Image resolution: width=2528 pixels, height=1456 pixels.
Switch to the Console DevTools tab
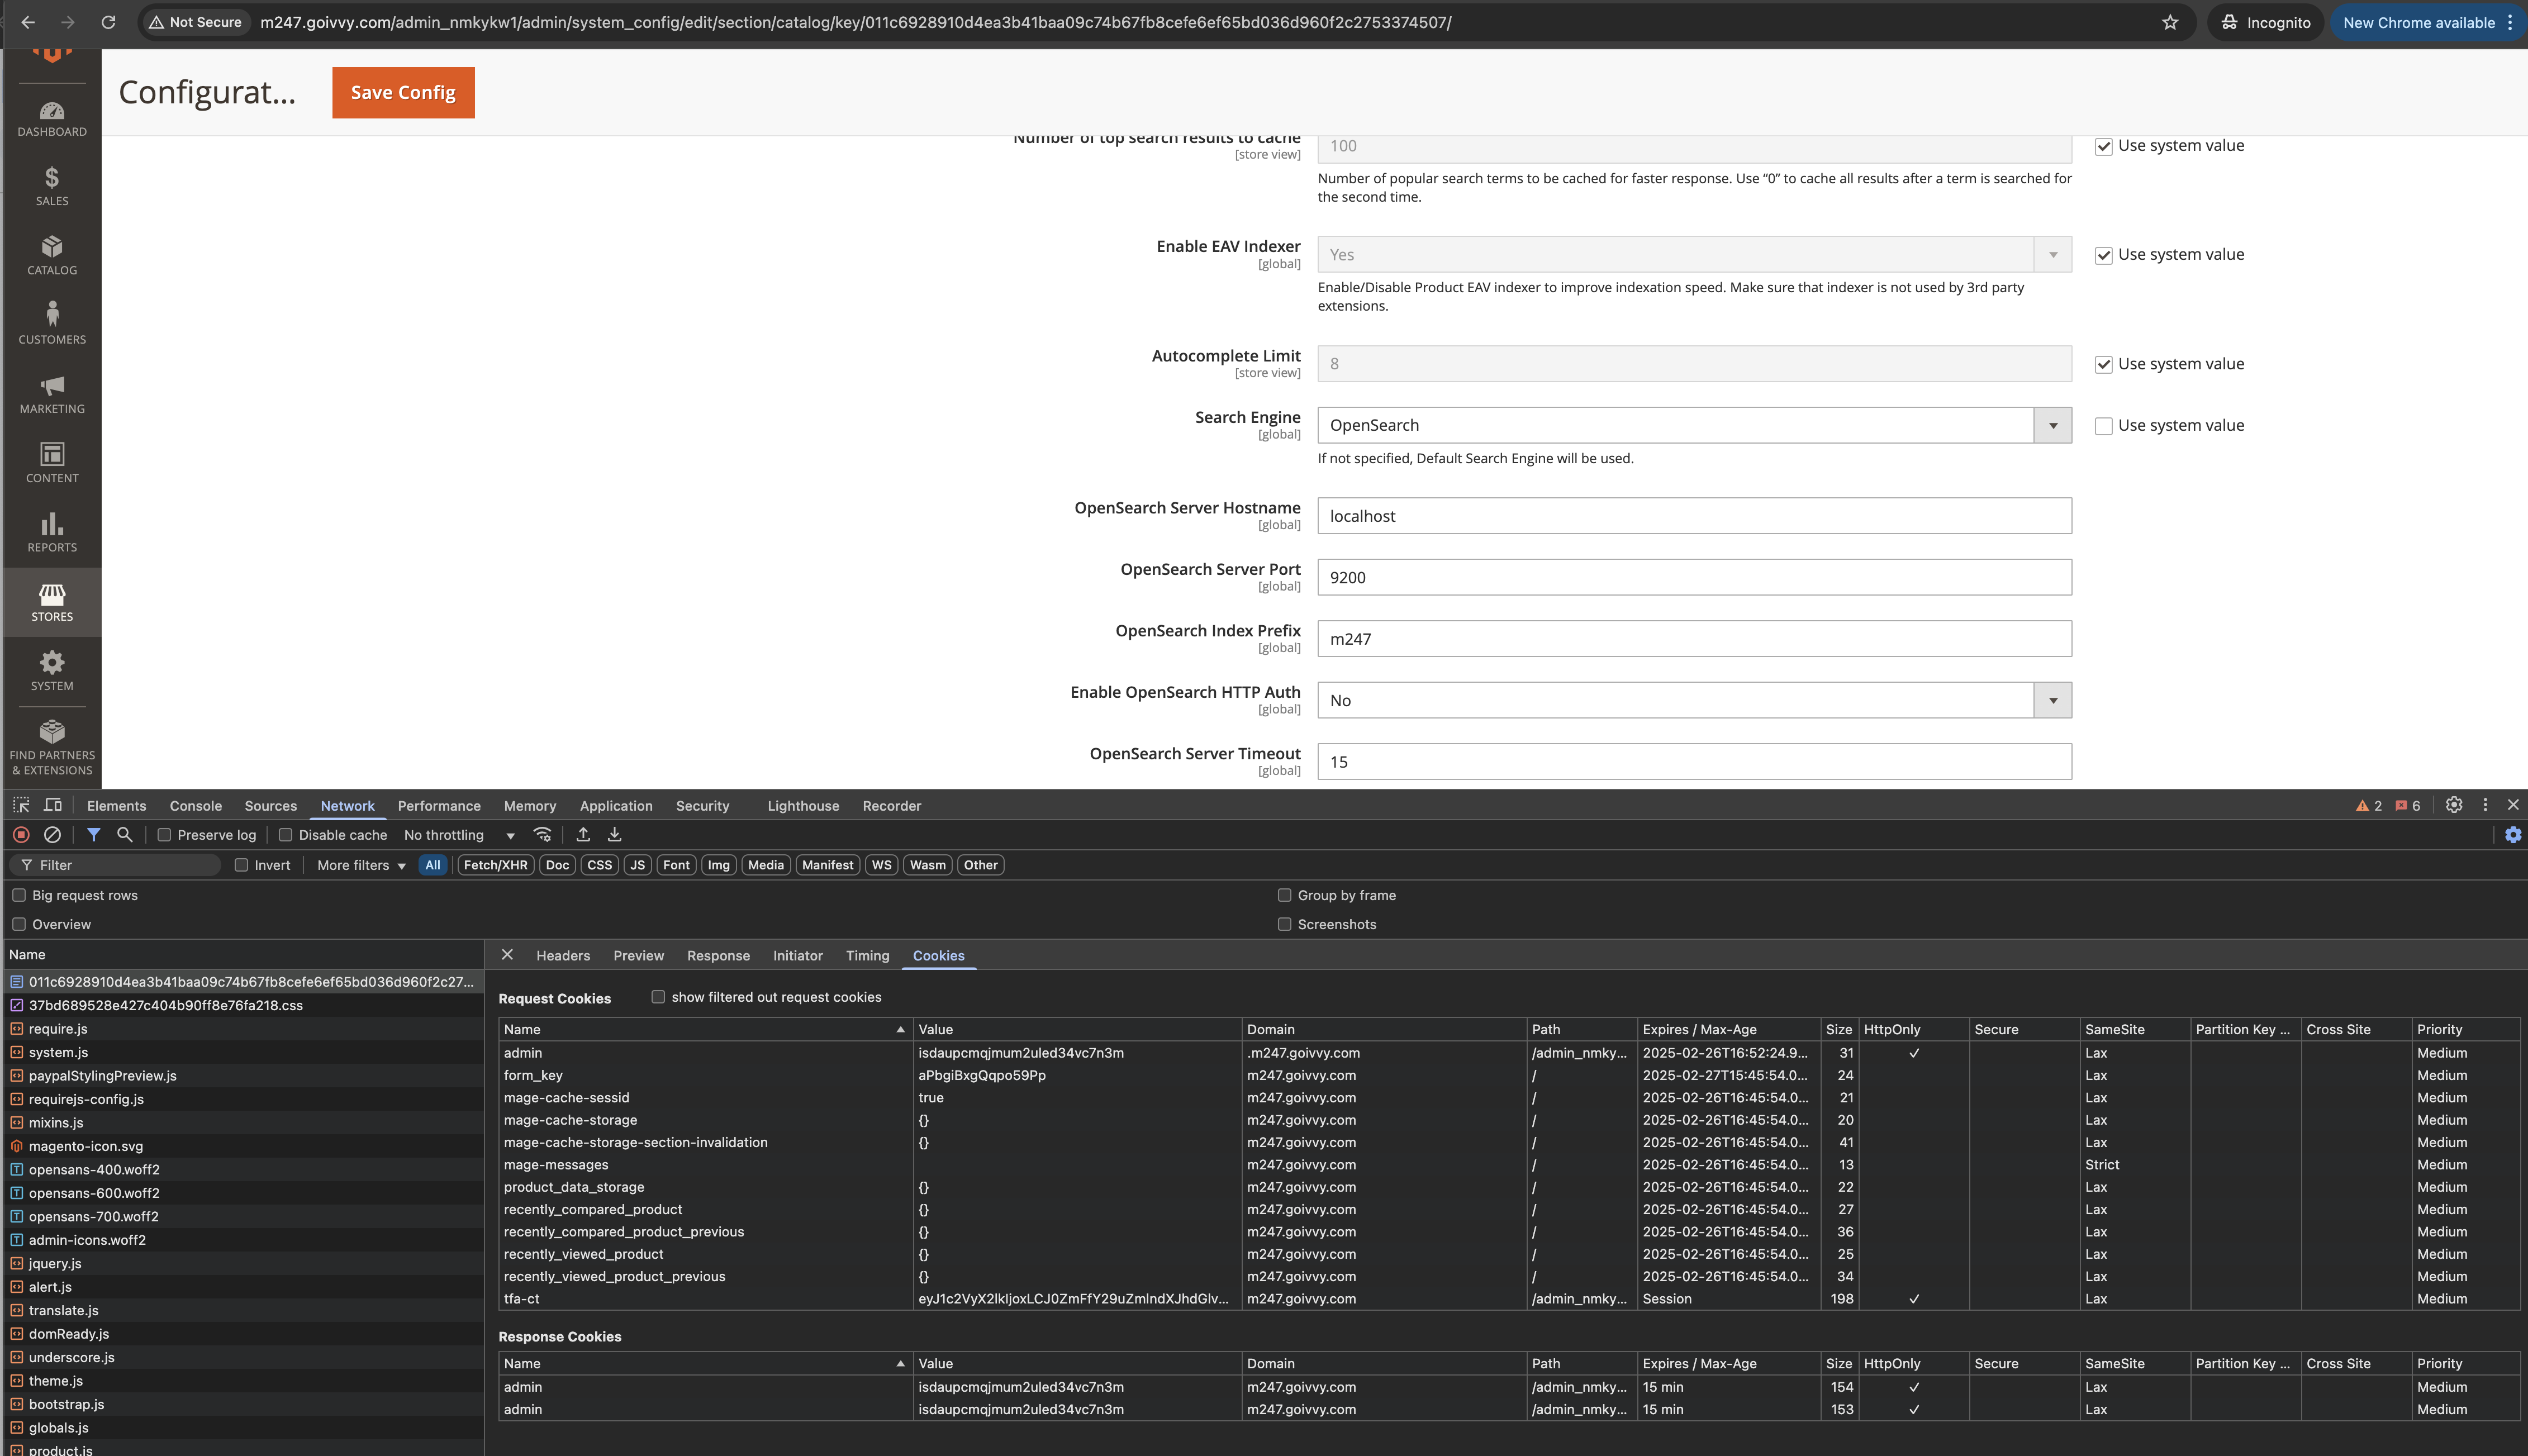coord(196,806)
